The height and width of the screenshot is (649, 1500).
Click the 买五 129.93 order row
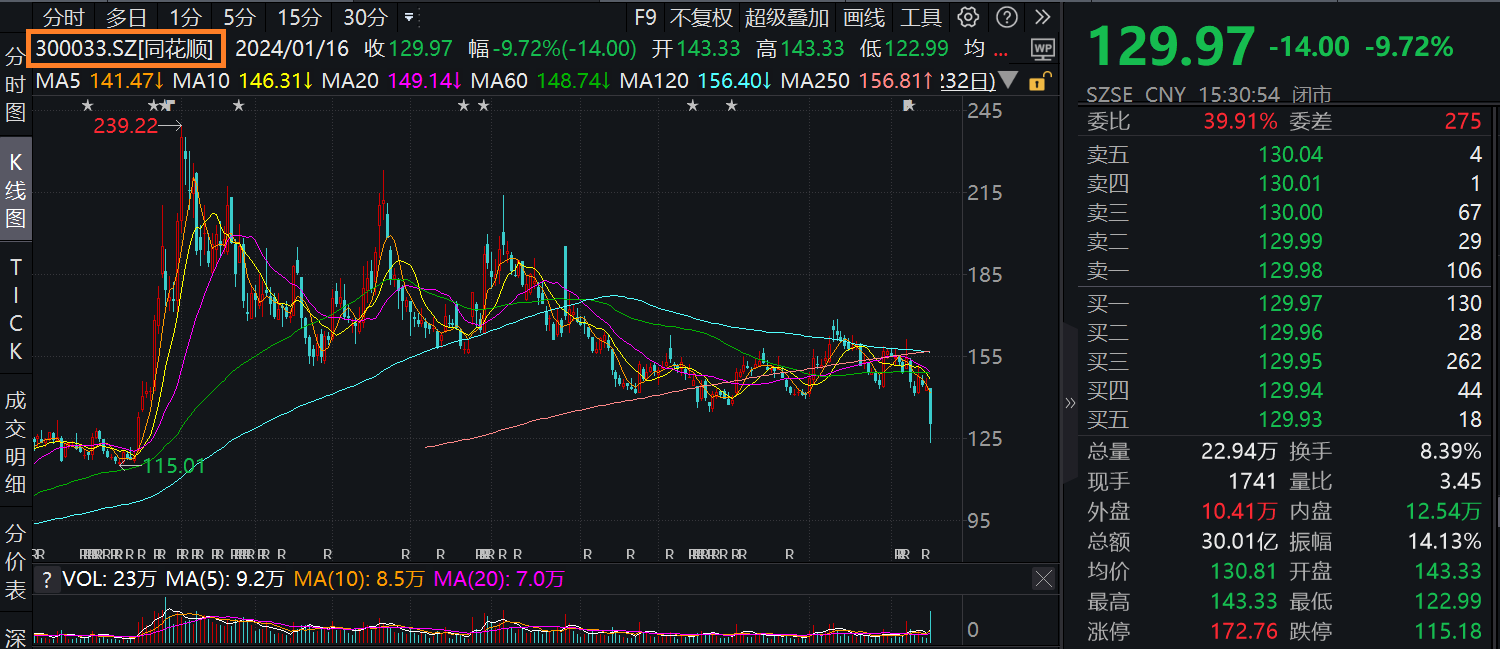pos(1285,419)
